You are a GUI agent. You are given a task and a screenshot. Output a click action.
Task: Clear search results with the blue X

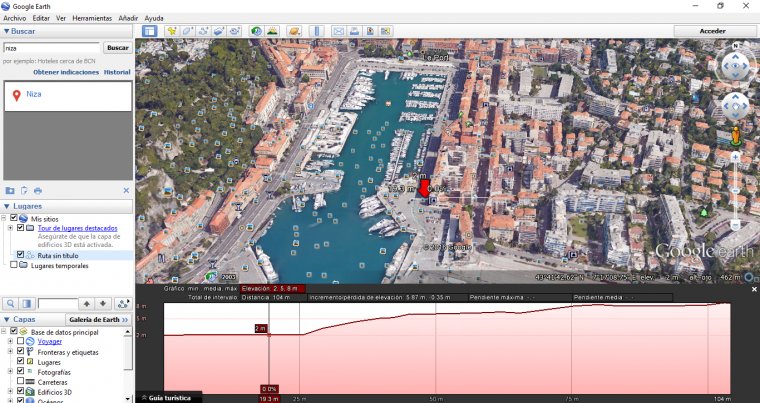click(x=126, y=191)
